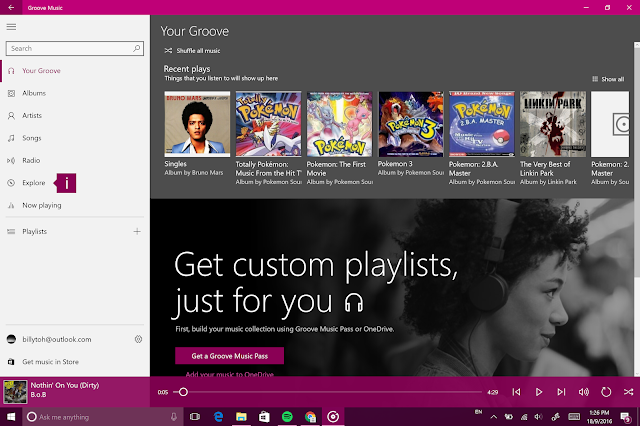The image size is (640, 426).
Task: Click Show all recent plays
Action: pos(608,79)
